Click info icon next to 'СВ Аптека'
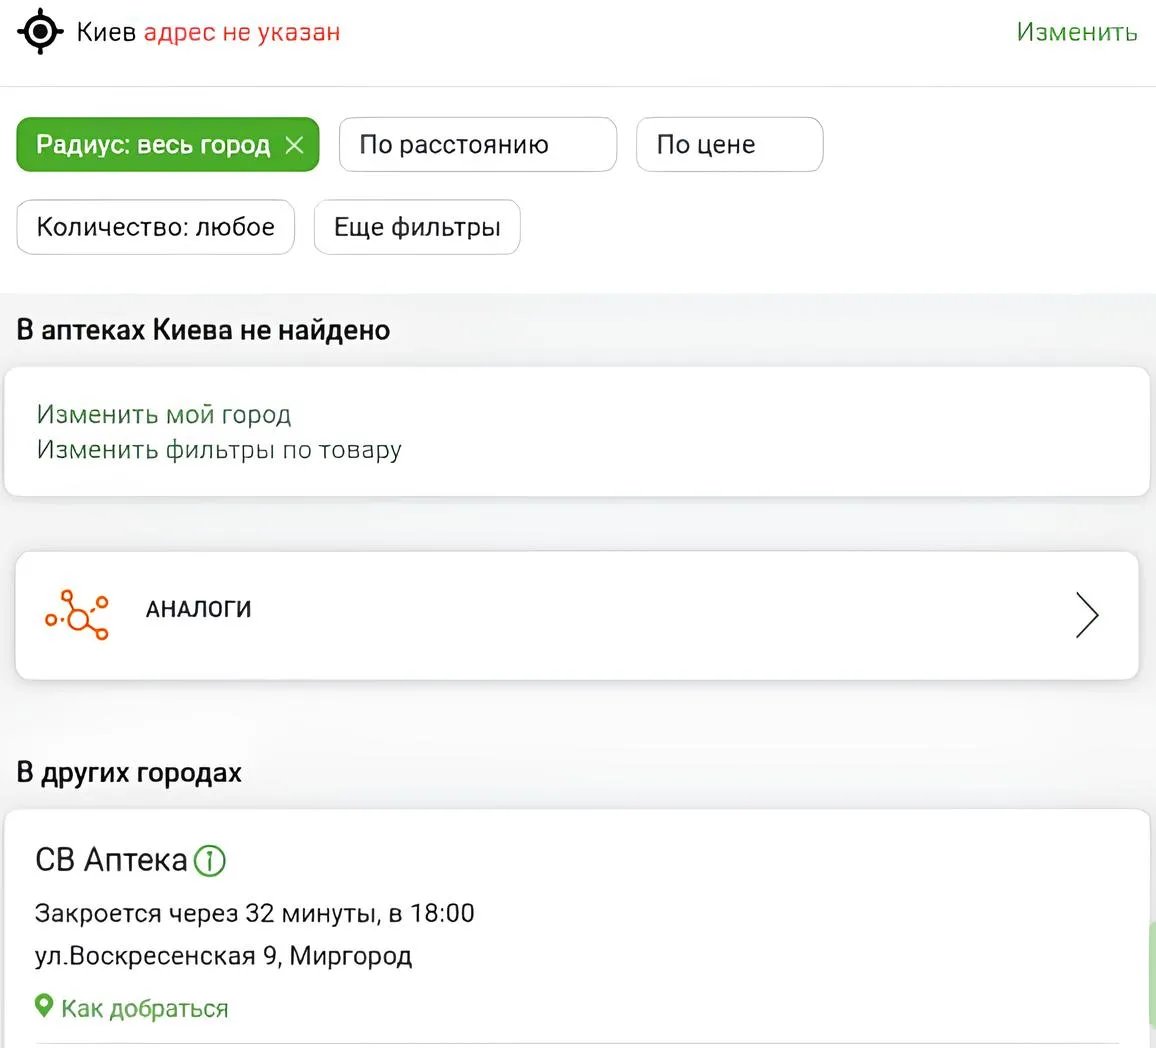 pyautogui.click(x=210, y=860)
